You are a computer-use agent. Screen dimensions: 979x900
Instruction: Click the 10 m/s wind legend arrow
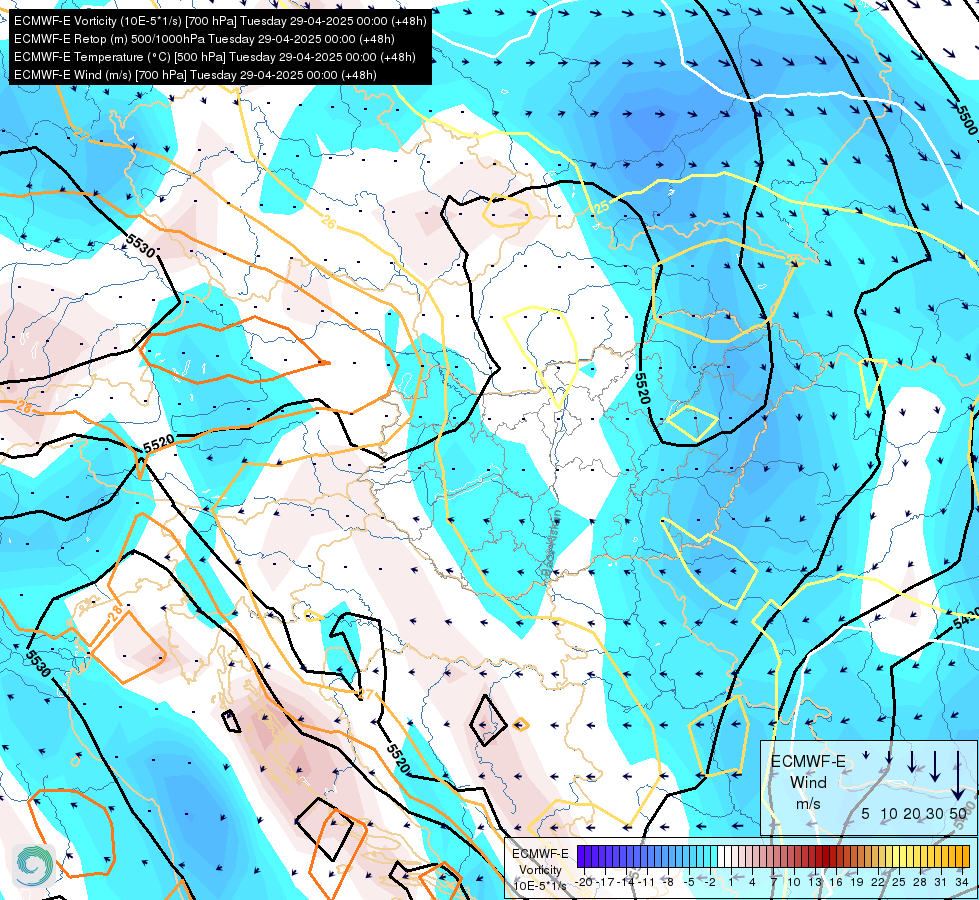[x=889, y=759]
